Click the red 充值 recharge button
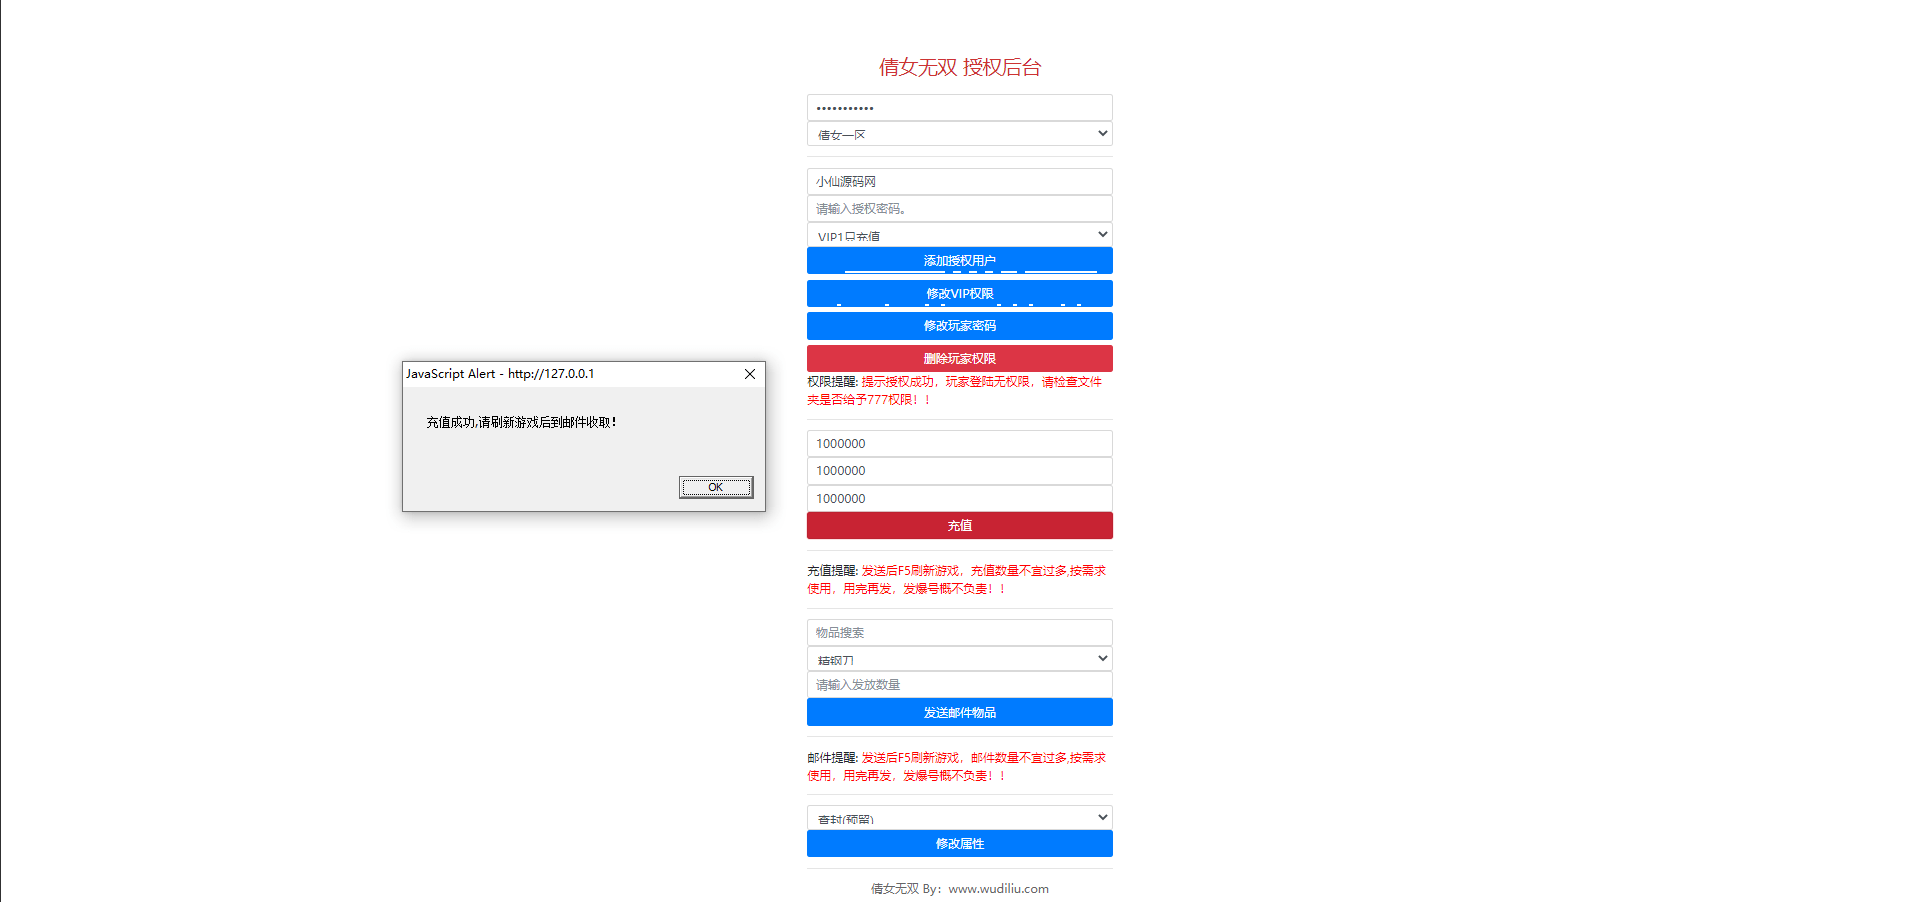The width and height of the screenshot is (1916, 902). tap(960, 526)
